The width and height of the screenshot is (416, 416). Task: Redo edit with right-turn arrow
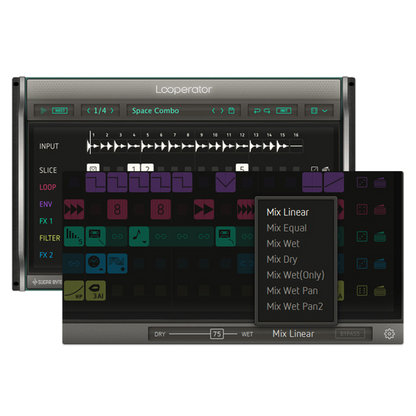click(267, 110)
